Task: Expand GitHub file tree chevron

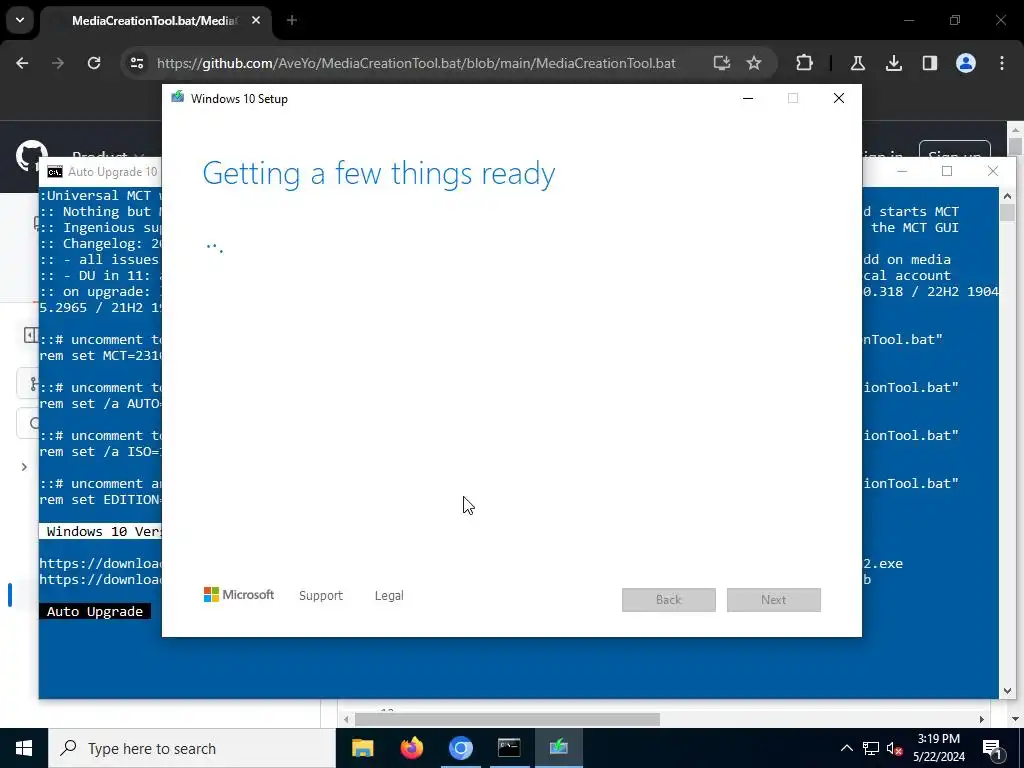Action: point(24,467)
